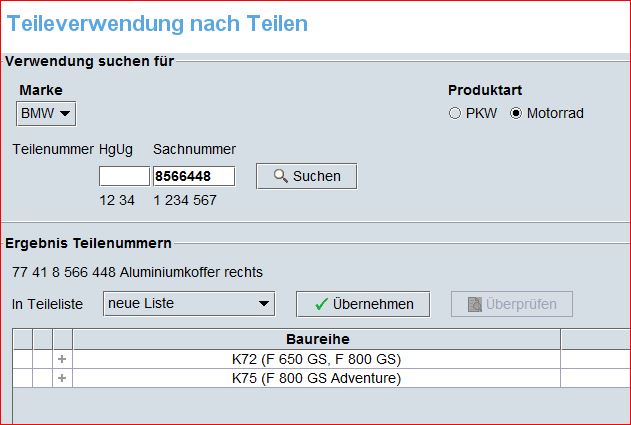Select the PKW product type
This screenshot has height=425, width=631.
[x=455, y=113]
